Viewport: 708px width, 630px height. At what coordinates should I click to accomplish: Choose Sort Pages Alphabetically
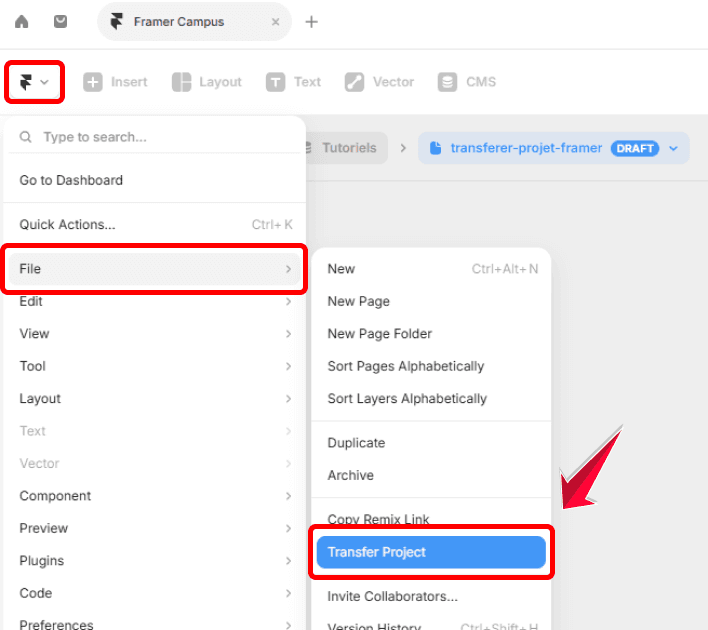pos(431,366)
